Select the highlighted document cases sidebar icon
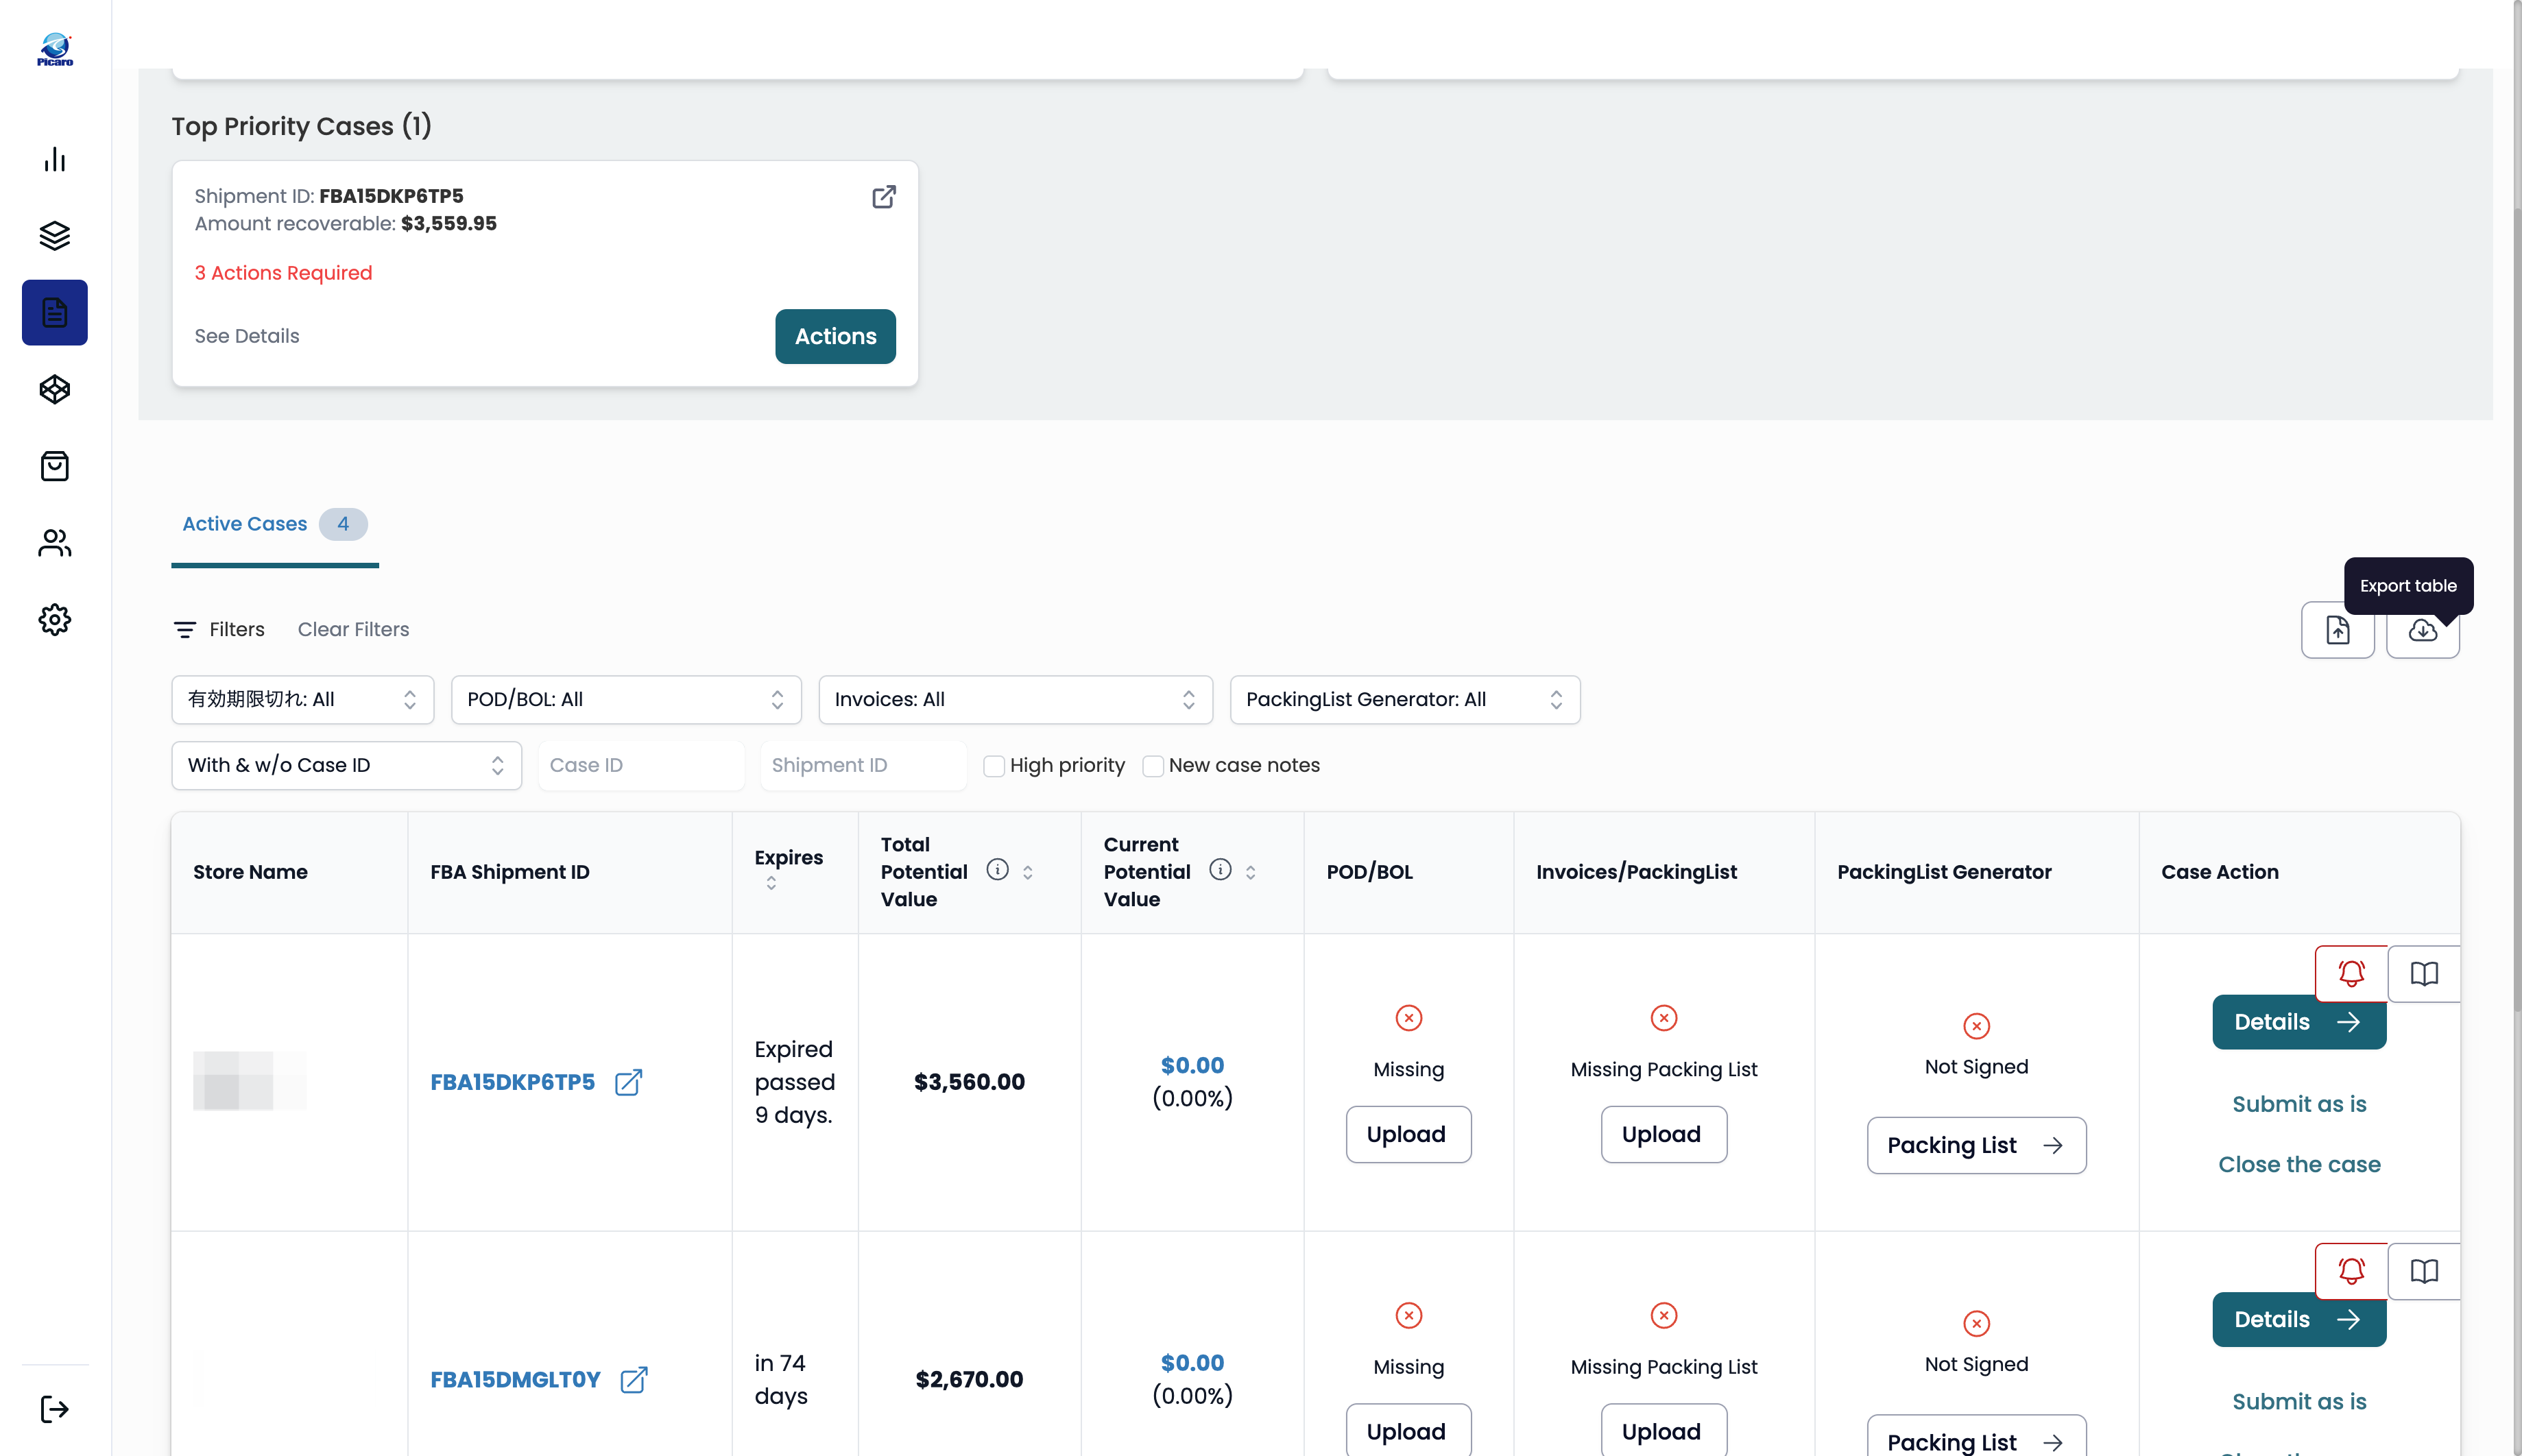Screen dimensions: 2522x1456 coord(55,312)
